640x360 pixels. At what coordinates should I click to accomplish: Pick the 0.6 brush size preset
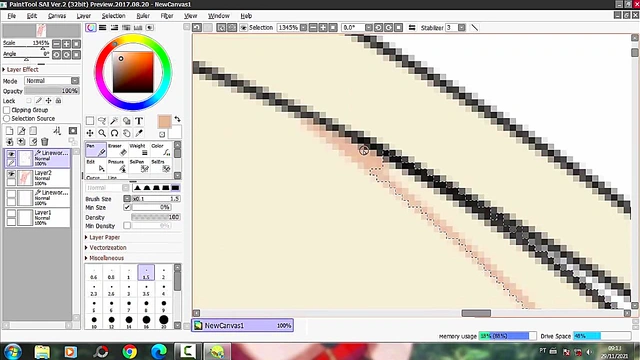(94, 273)
